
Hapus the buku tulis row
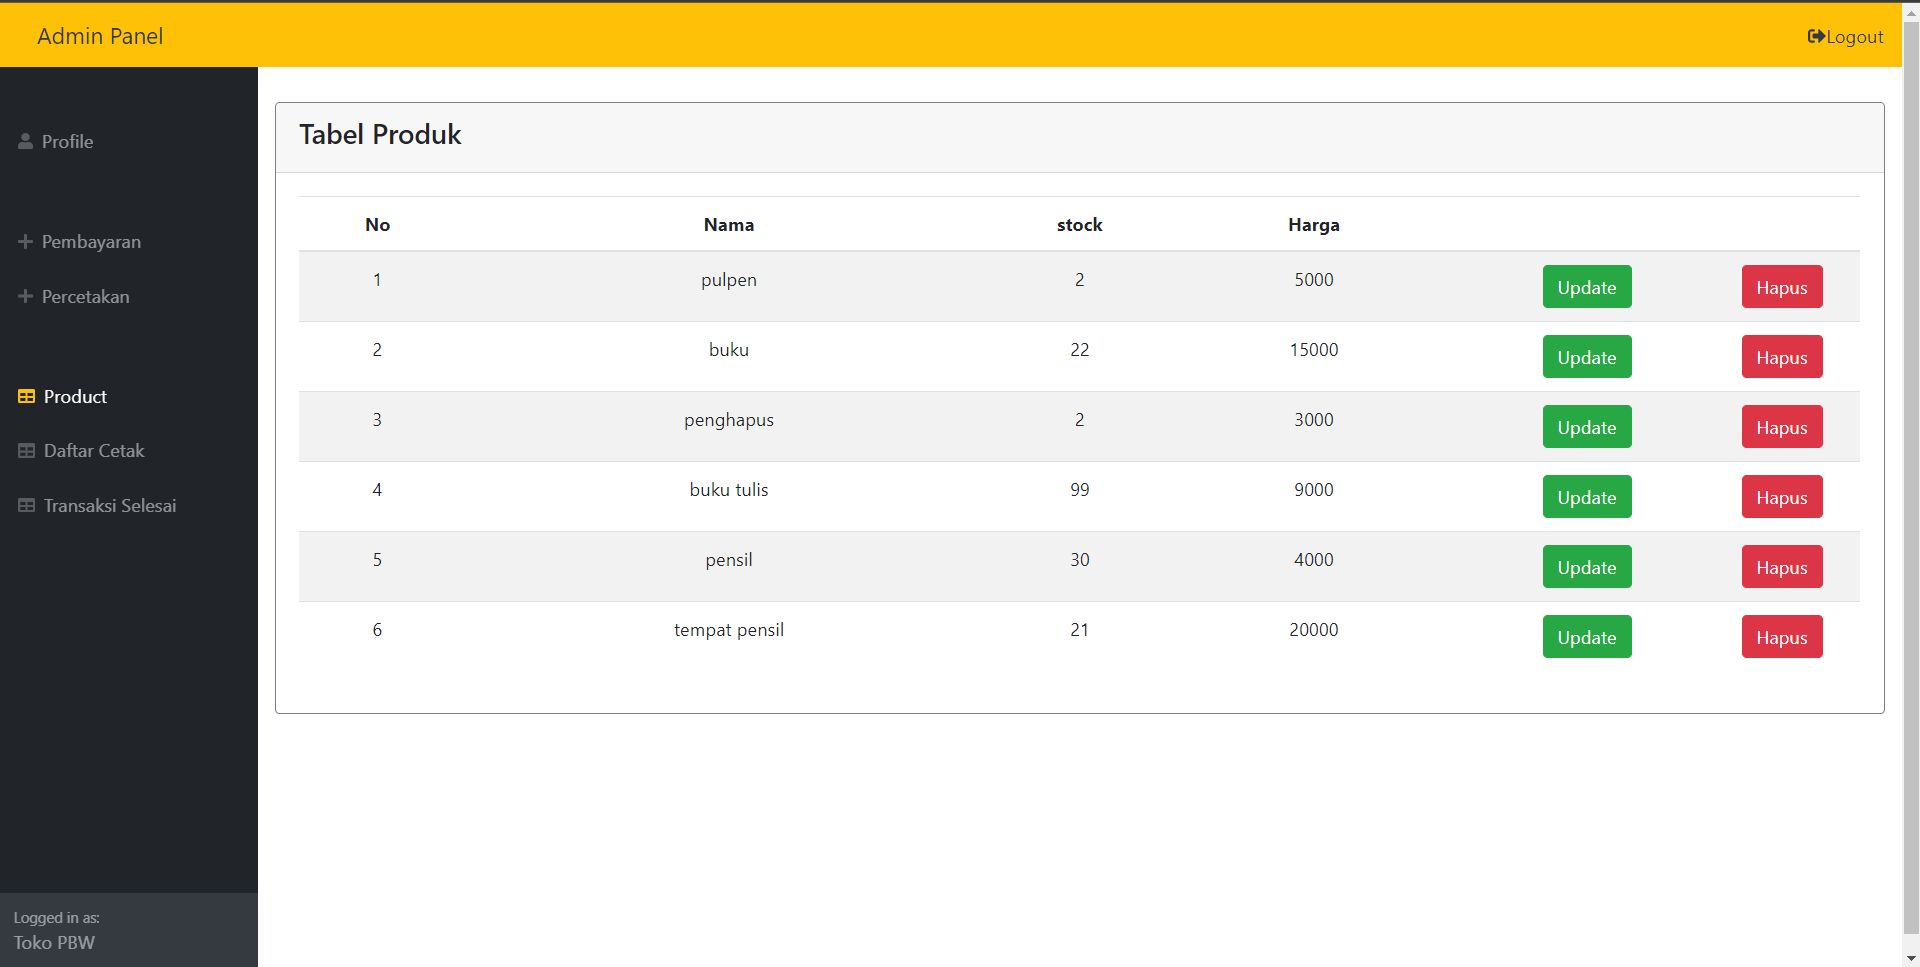pyautogui.click(x=1782, y=497)
